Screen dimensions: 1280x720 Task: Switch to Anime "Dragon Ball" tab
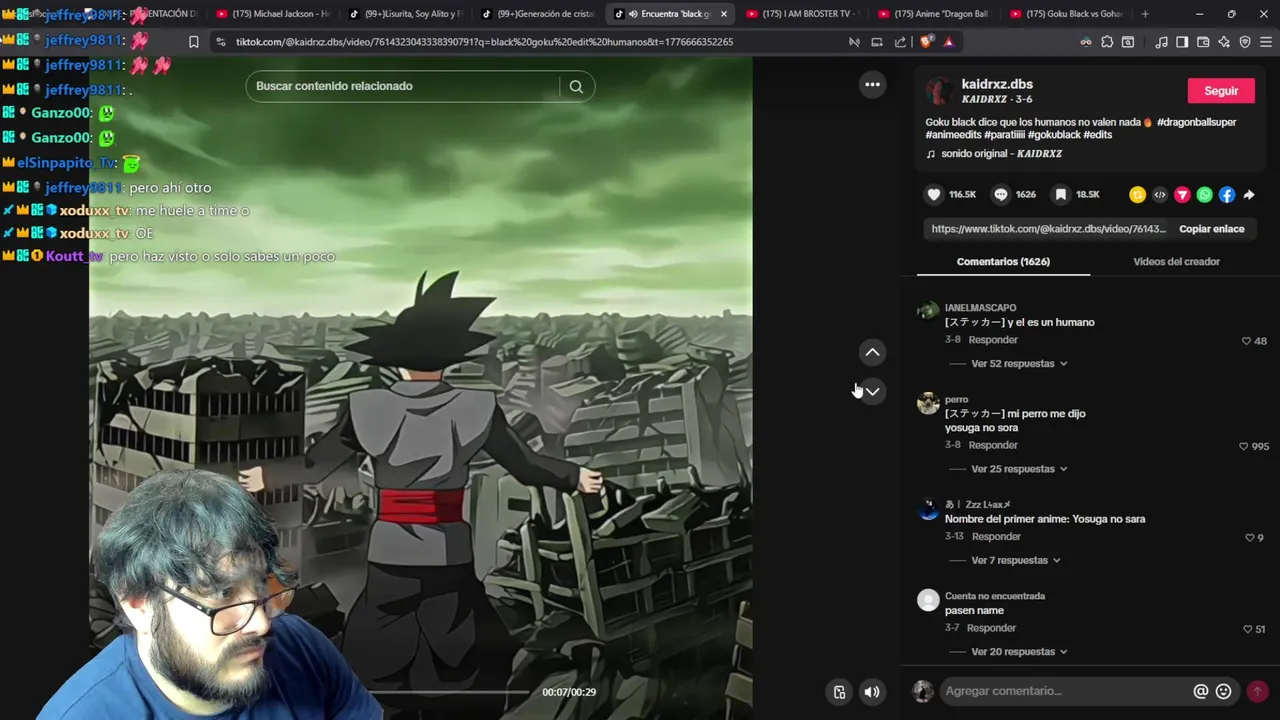935,14
